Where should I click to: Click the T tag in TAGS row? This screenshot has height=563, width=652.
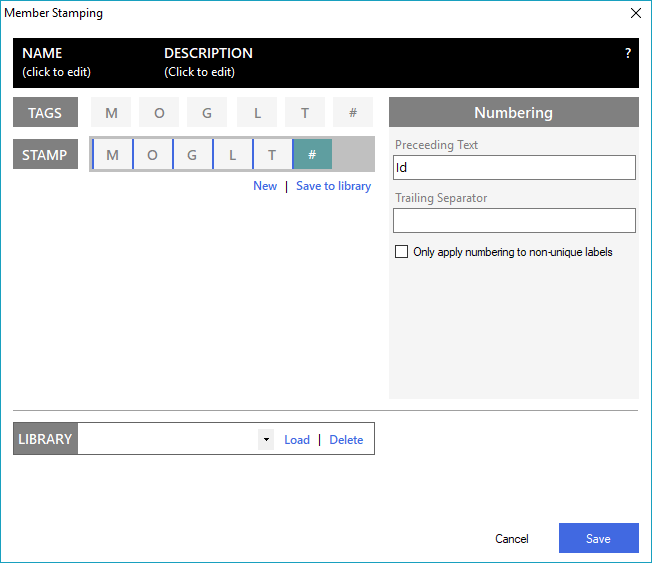pos(305,113)
